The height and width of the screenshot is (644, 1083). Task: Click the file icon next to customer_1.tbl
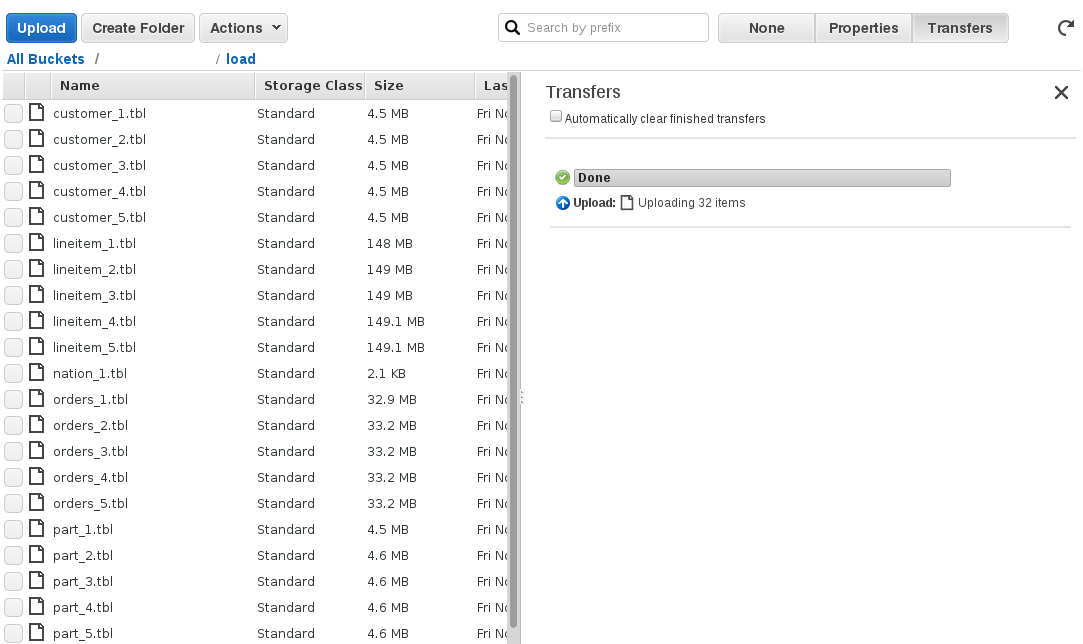[x=37, y=113]
